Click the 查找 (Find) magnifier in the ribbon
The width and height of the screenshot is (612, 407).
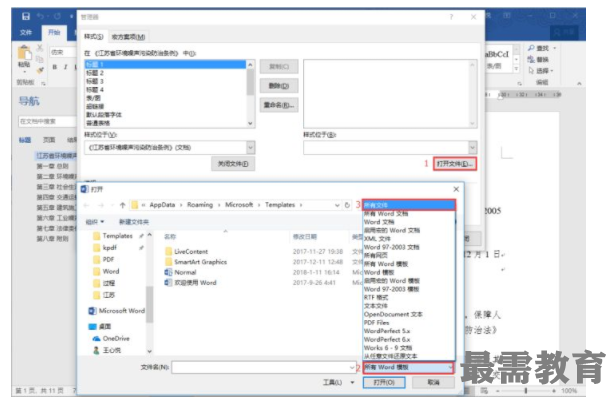point(531,48)
